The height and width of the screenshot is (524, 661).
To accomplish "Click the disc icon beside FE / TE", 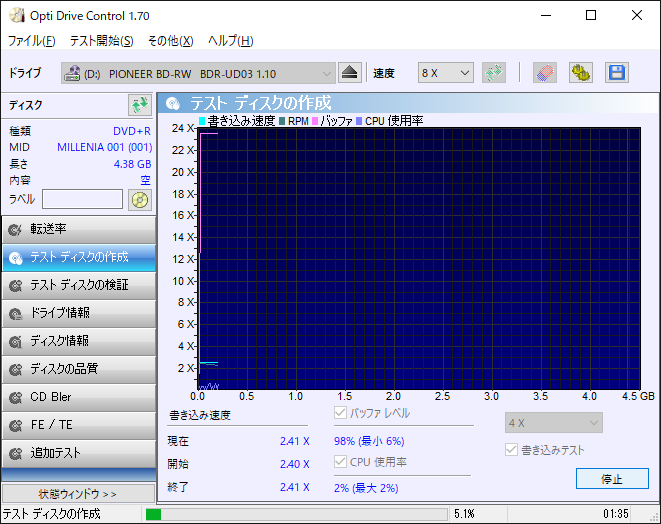I will [x=16, y=425].
